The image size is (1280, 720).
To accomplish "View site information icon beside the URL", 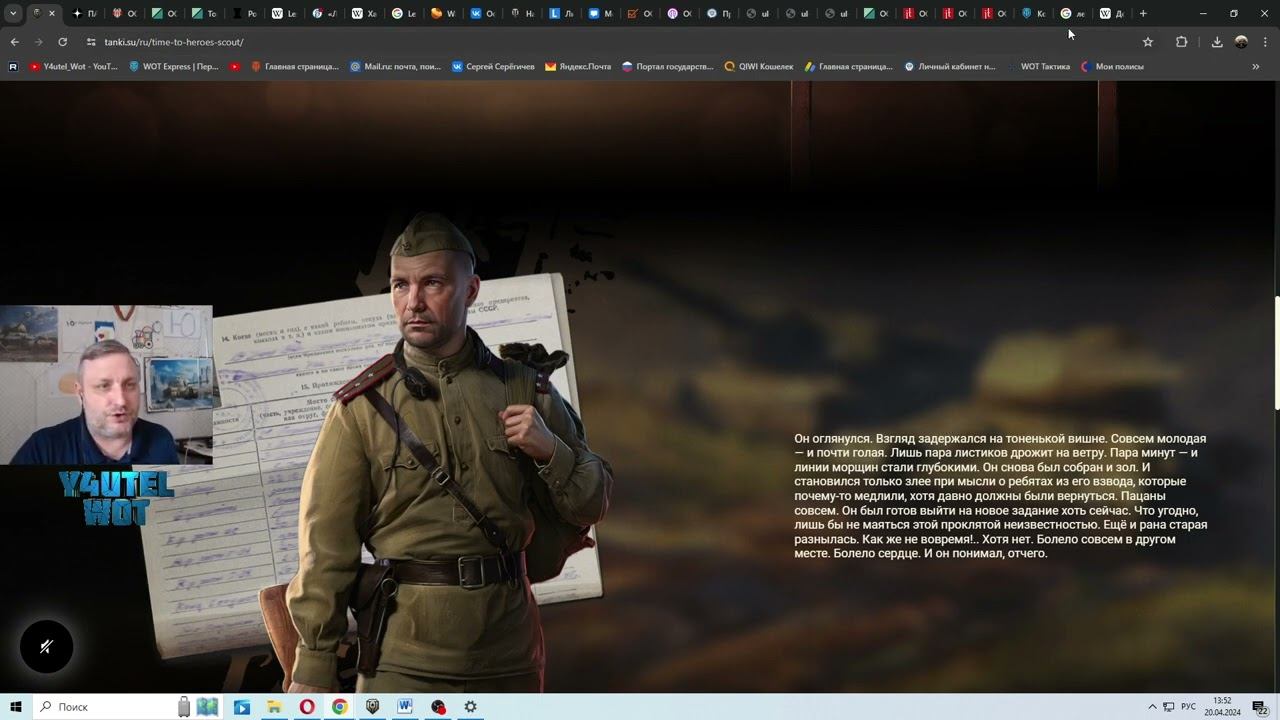I will [x=91, y=42].
